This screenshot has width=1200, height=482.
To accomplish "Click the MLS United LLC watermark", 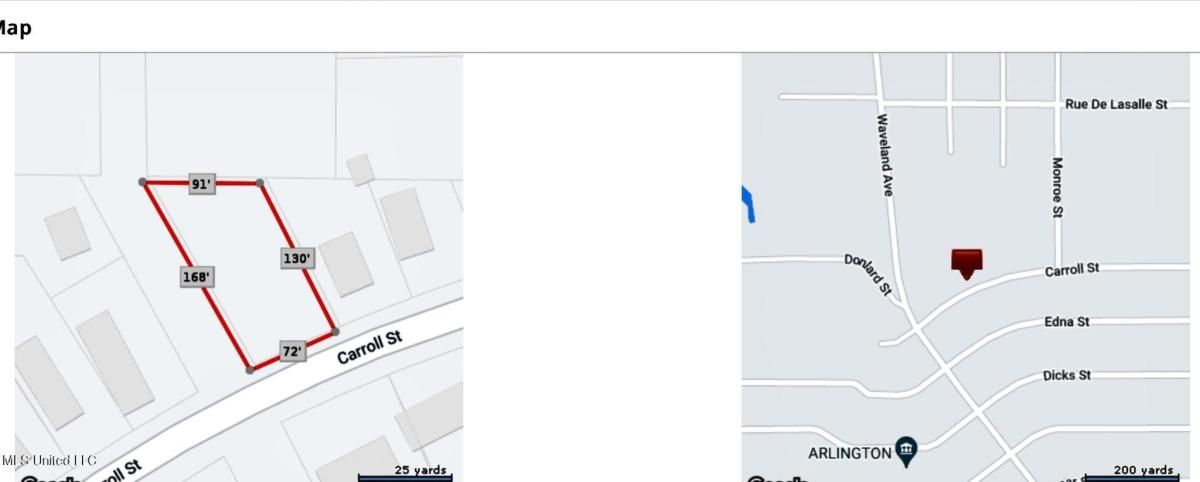I will click(48, 460).
